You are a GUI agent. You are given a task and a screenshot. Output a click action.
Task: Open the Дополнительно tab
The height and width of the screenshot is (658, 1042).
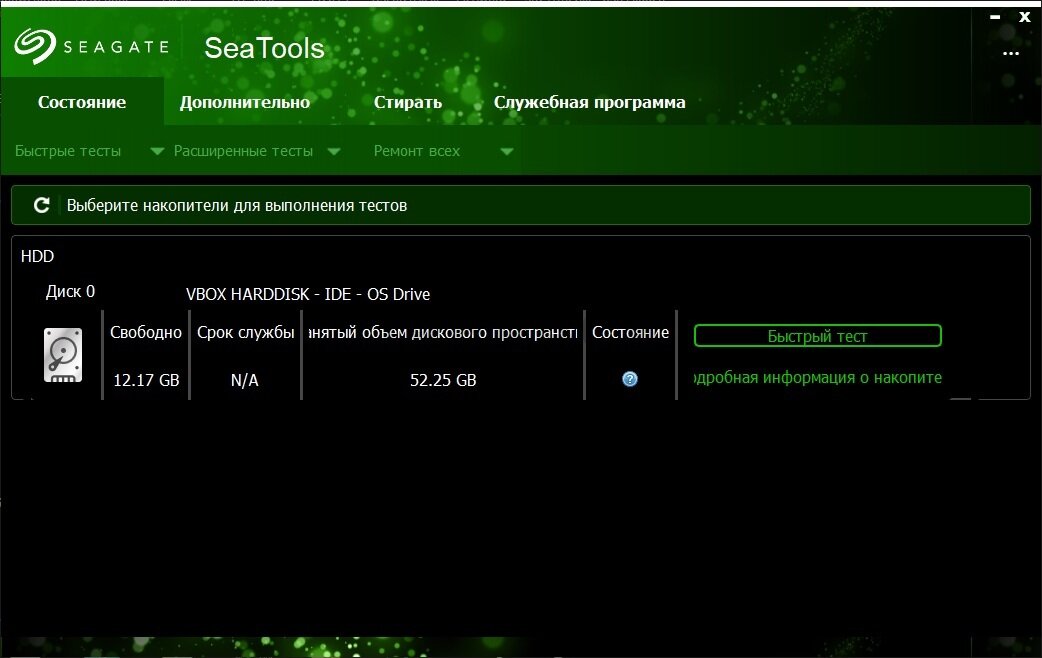[x=245, y=102]
